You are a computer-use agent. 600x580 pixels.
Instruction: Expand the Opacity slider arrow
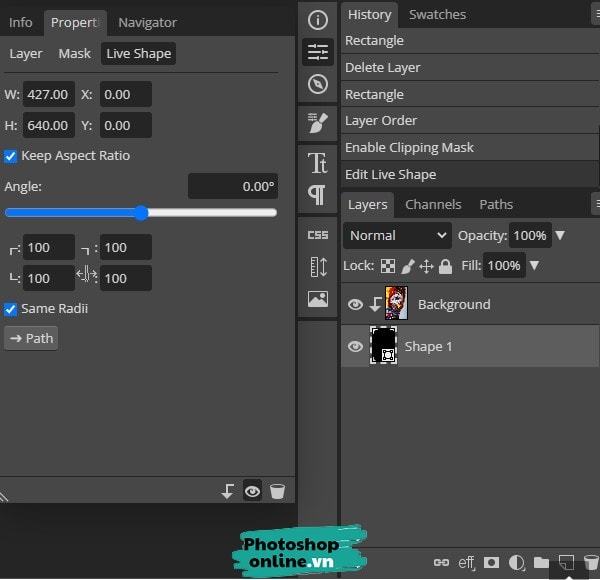tap(560, 236)
